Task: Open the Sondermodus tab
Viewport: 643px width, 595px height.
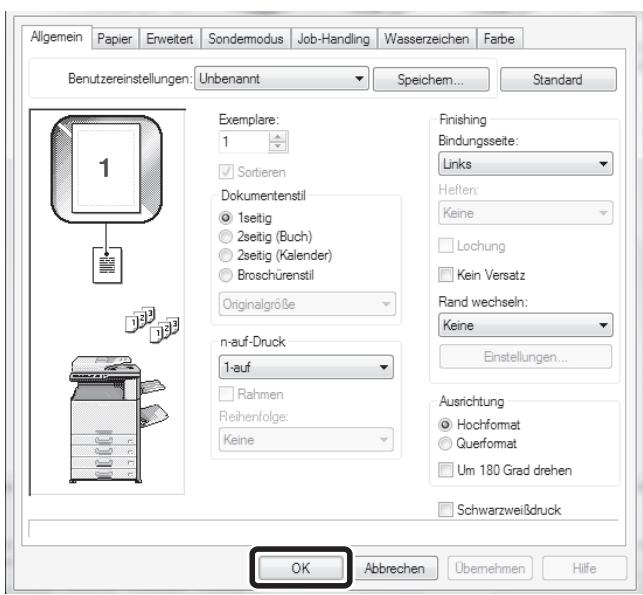Action: click(246, 39)
